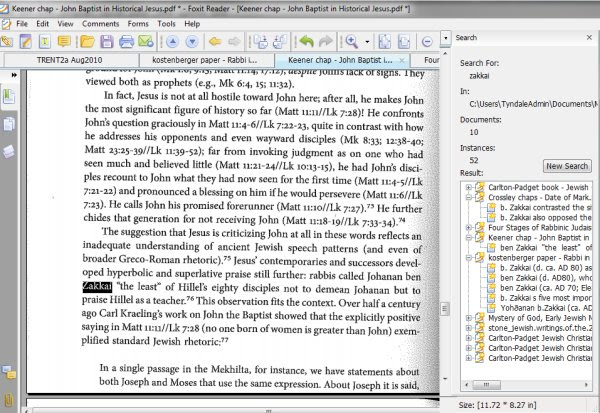This screenshot has width=600, height=413.
Task: Click highlighted word 'Zakkai' in the document
Action: pos(97,286)
